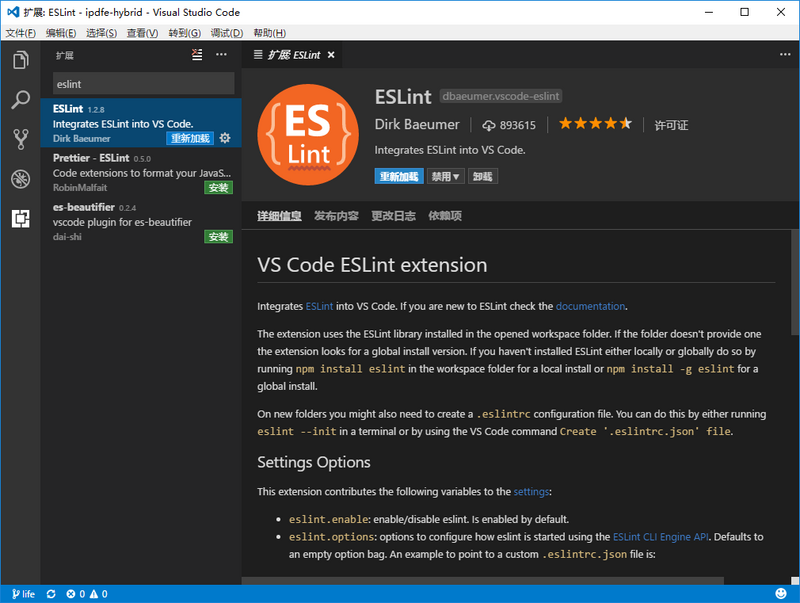Open the 调试(D) menu
The height and width of the screenshot is (603, 800).
point(227,33)
